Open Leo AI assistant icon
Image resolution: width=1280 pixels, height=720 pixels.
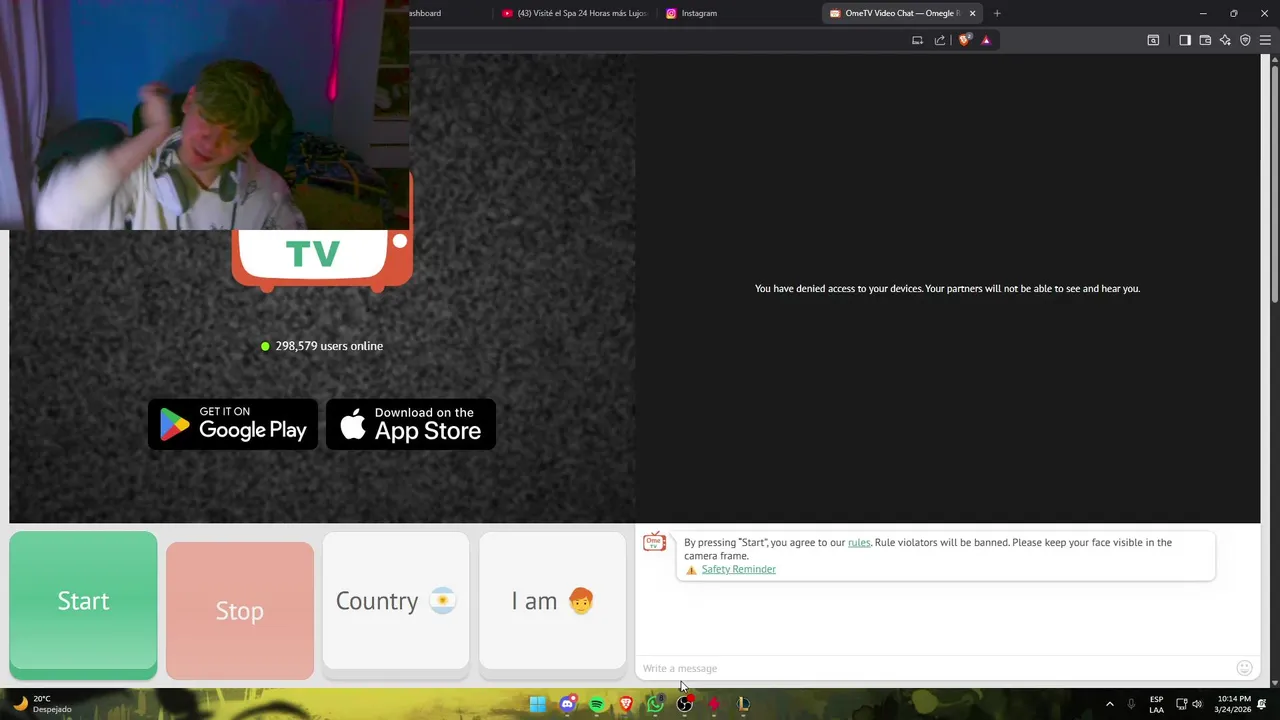coord(1225,40)
